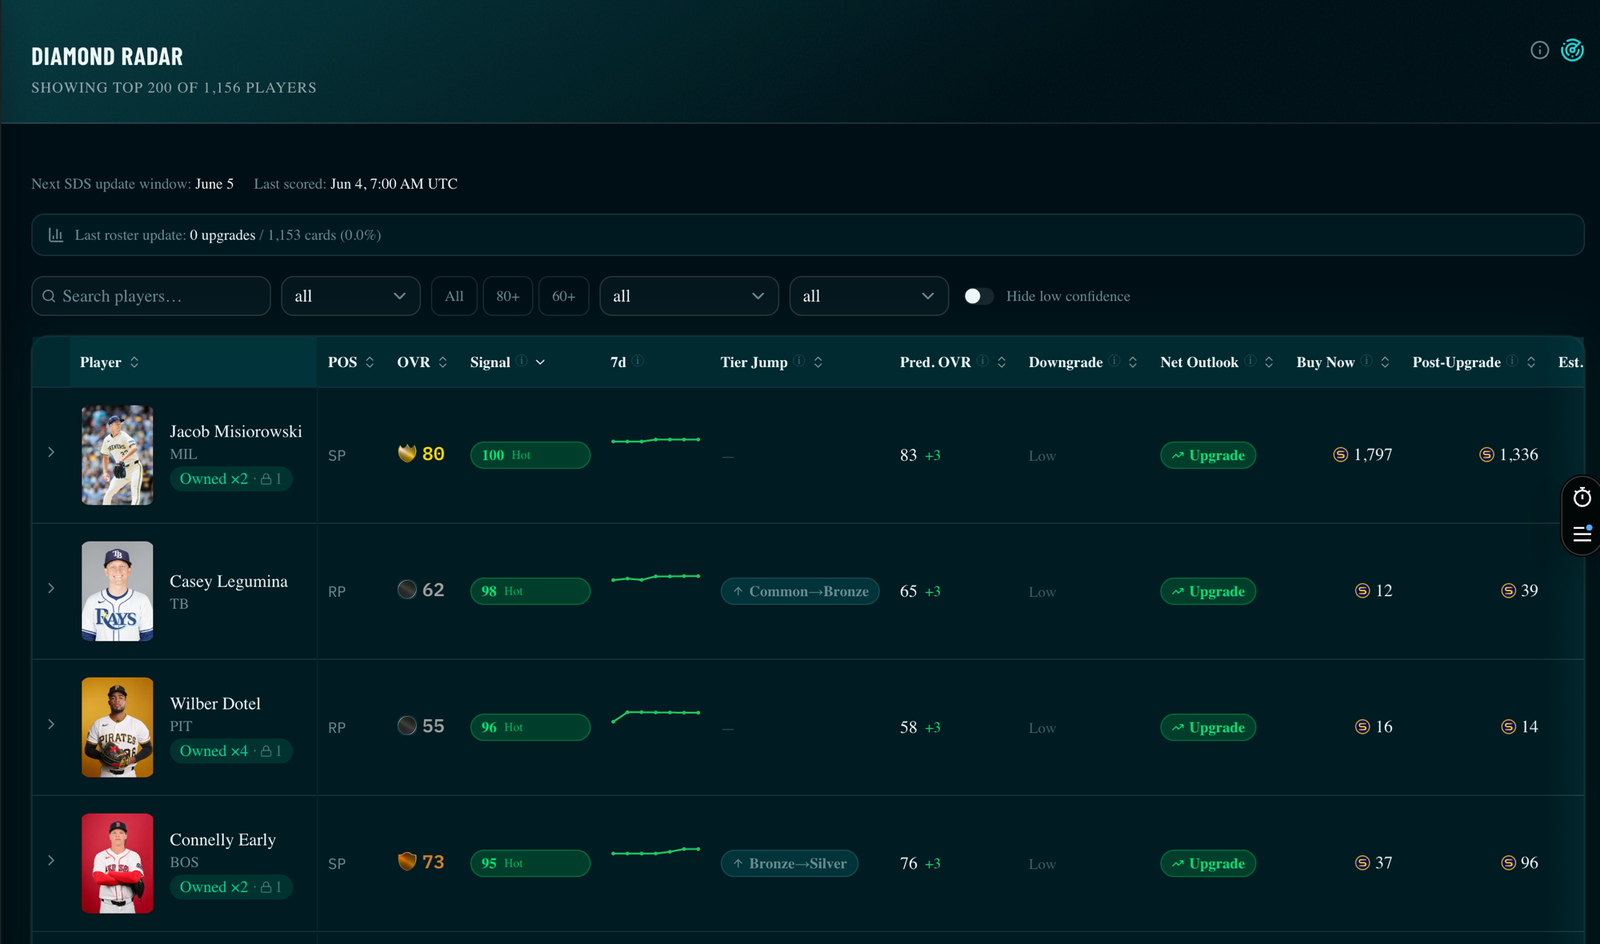The width and height of the screenshot is (1600, 944).
Task: Expand Casey Legumina row
Action: [51, 588]
